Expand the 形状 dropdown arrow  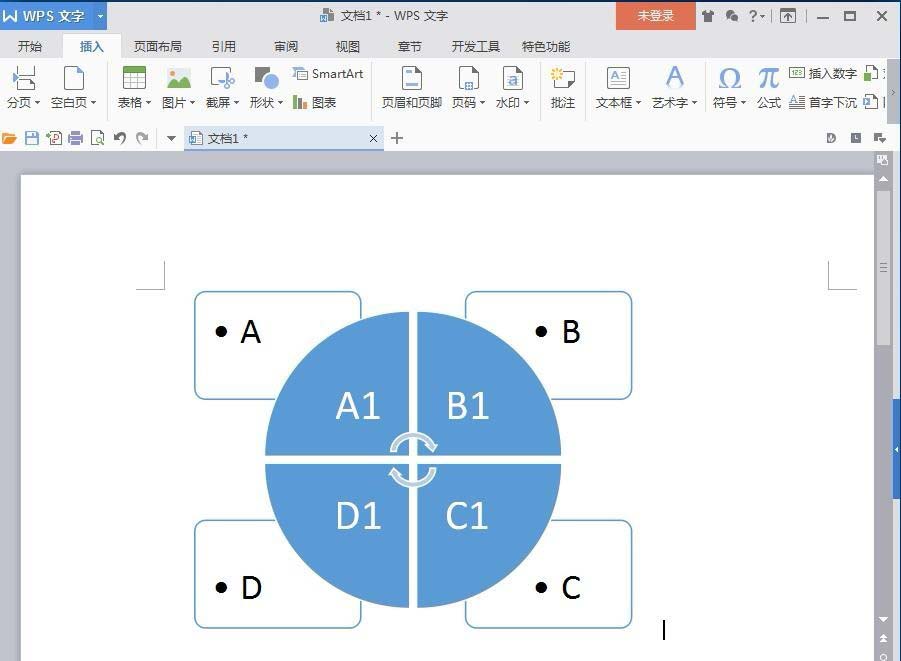[x=280, y=103]
